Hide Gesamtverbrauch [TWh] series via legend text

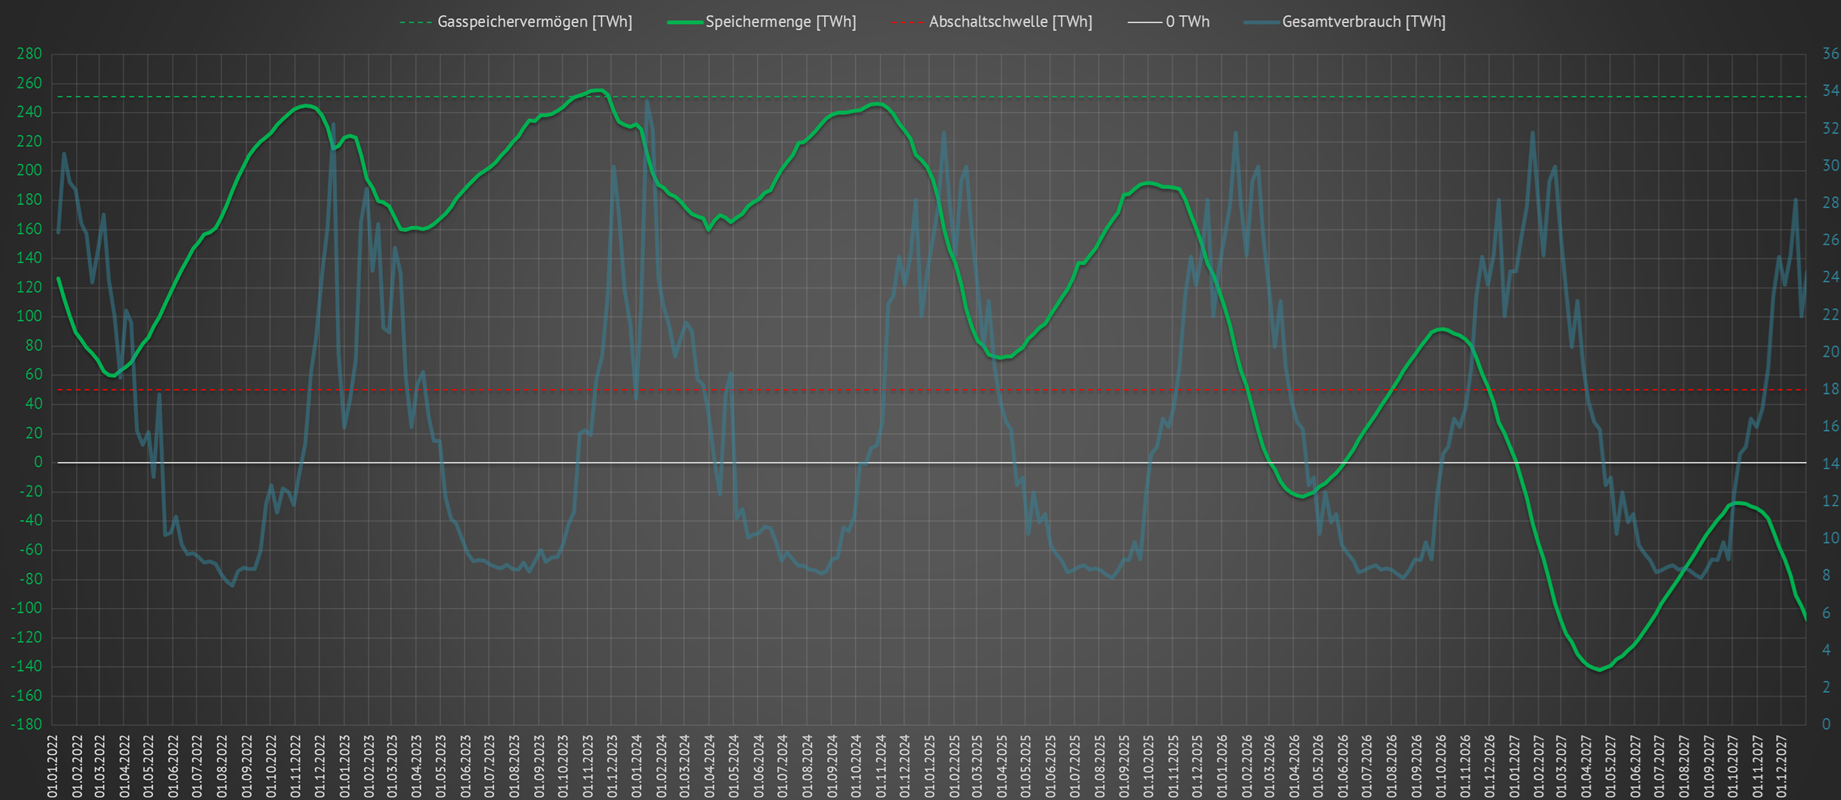click(x=1363, y=22)
